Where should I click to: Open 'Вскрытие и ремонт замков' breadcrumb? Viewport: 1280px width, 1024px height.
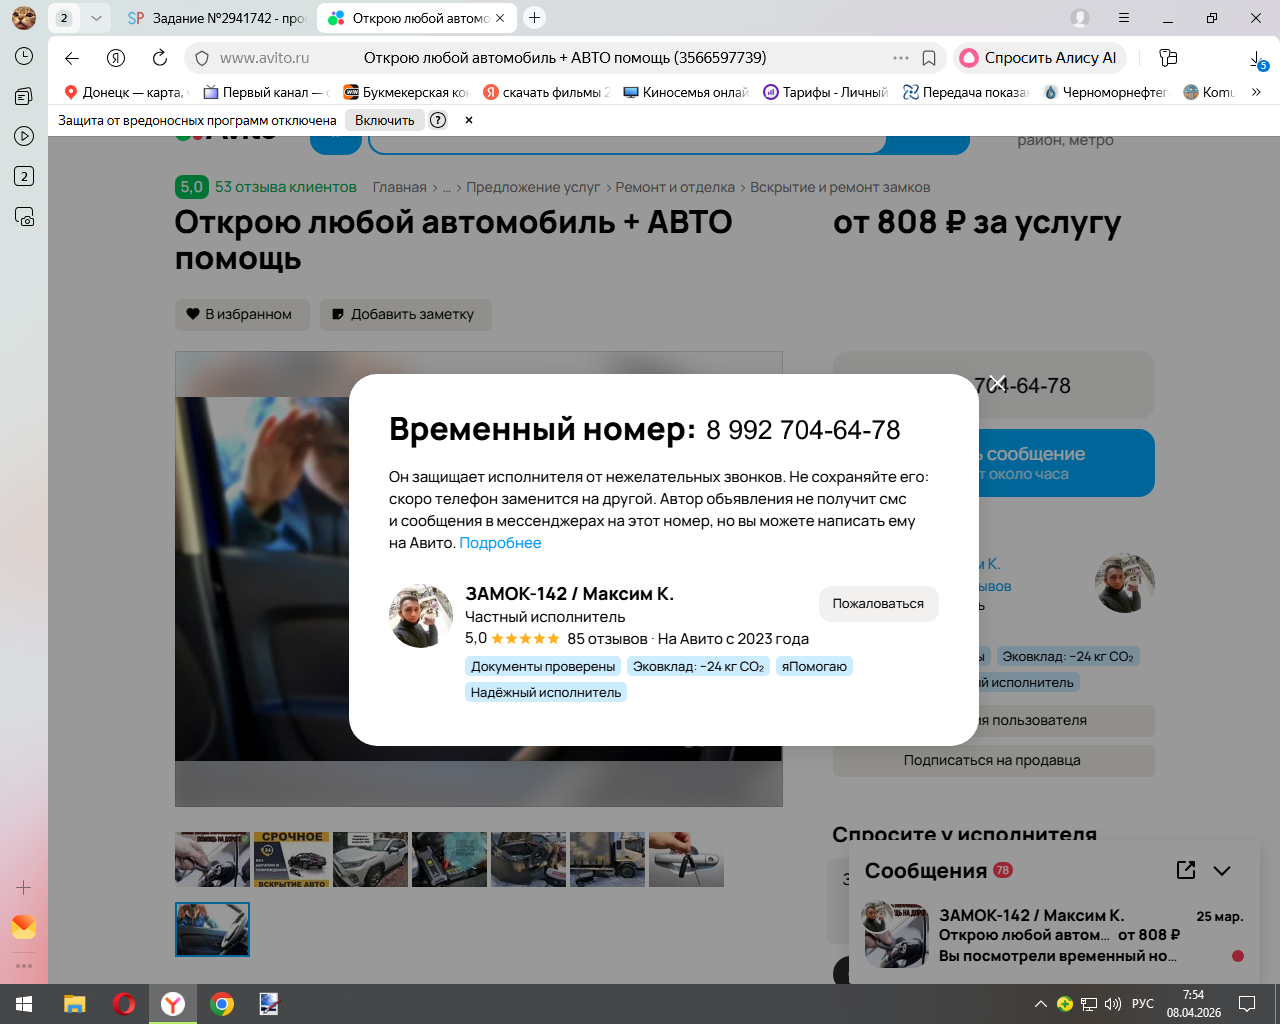pos(840,187)
